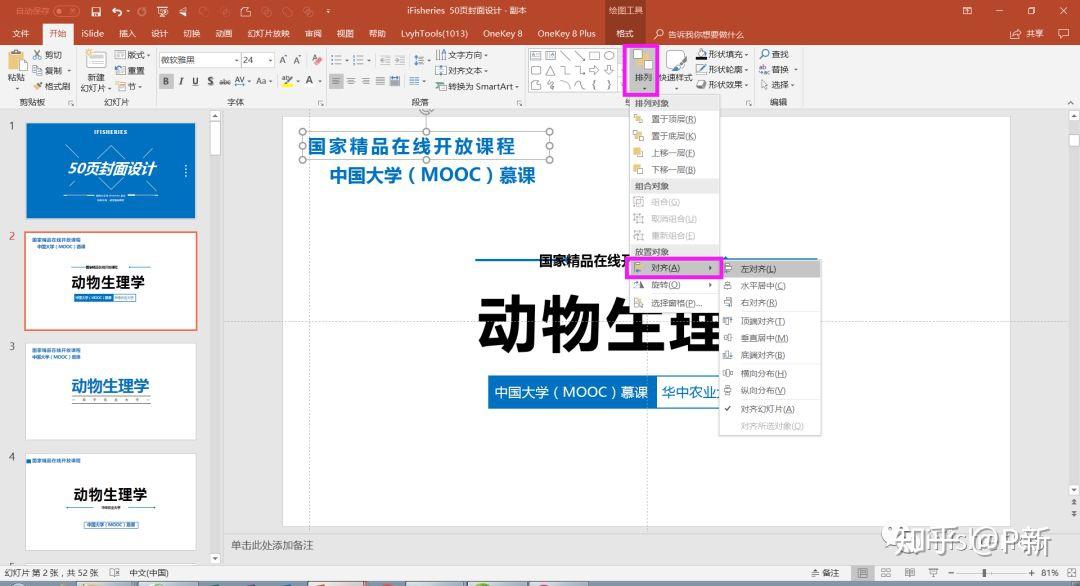Click the Tell Me search box
This screenshot has height=586, width=1080.
click(x=698, y=33)
